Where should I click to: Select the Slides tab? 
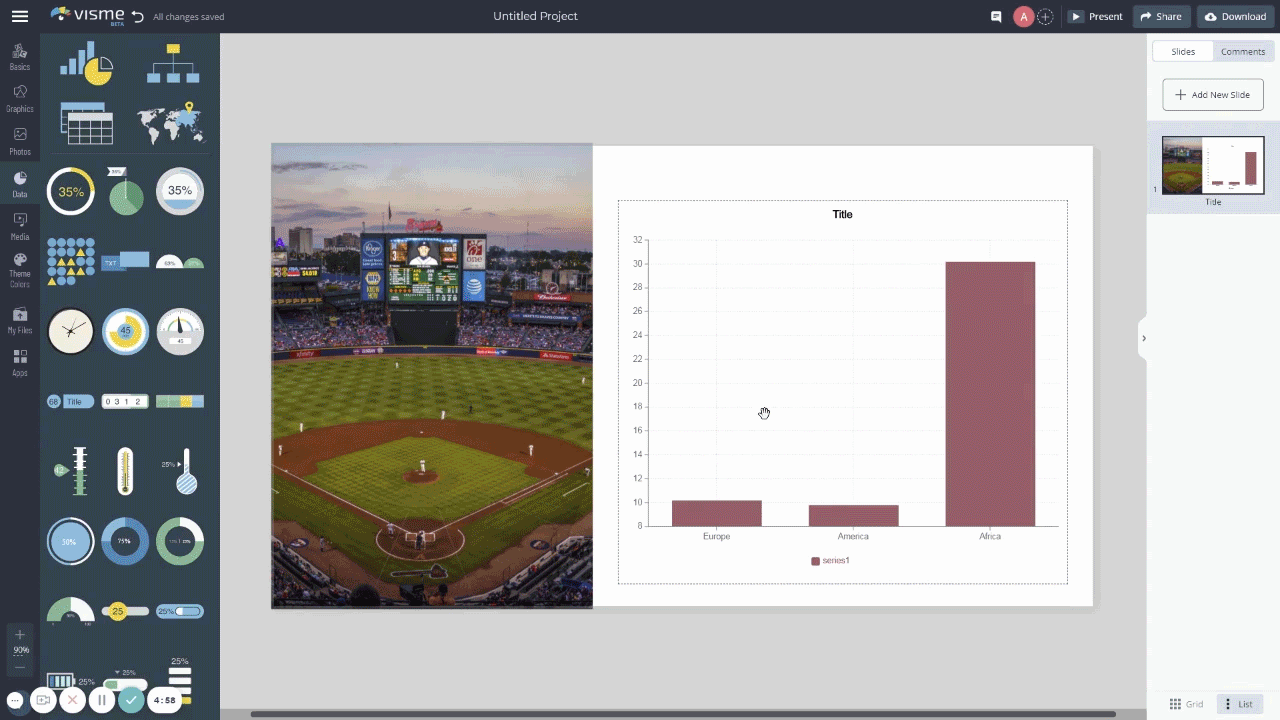click(x=1183, y=52)
